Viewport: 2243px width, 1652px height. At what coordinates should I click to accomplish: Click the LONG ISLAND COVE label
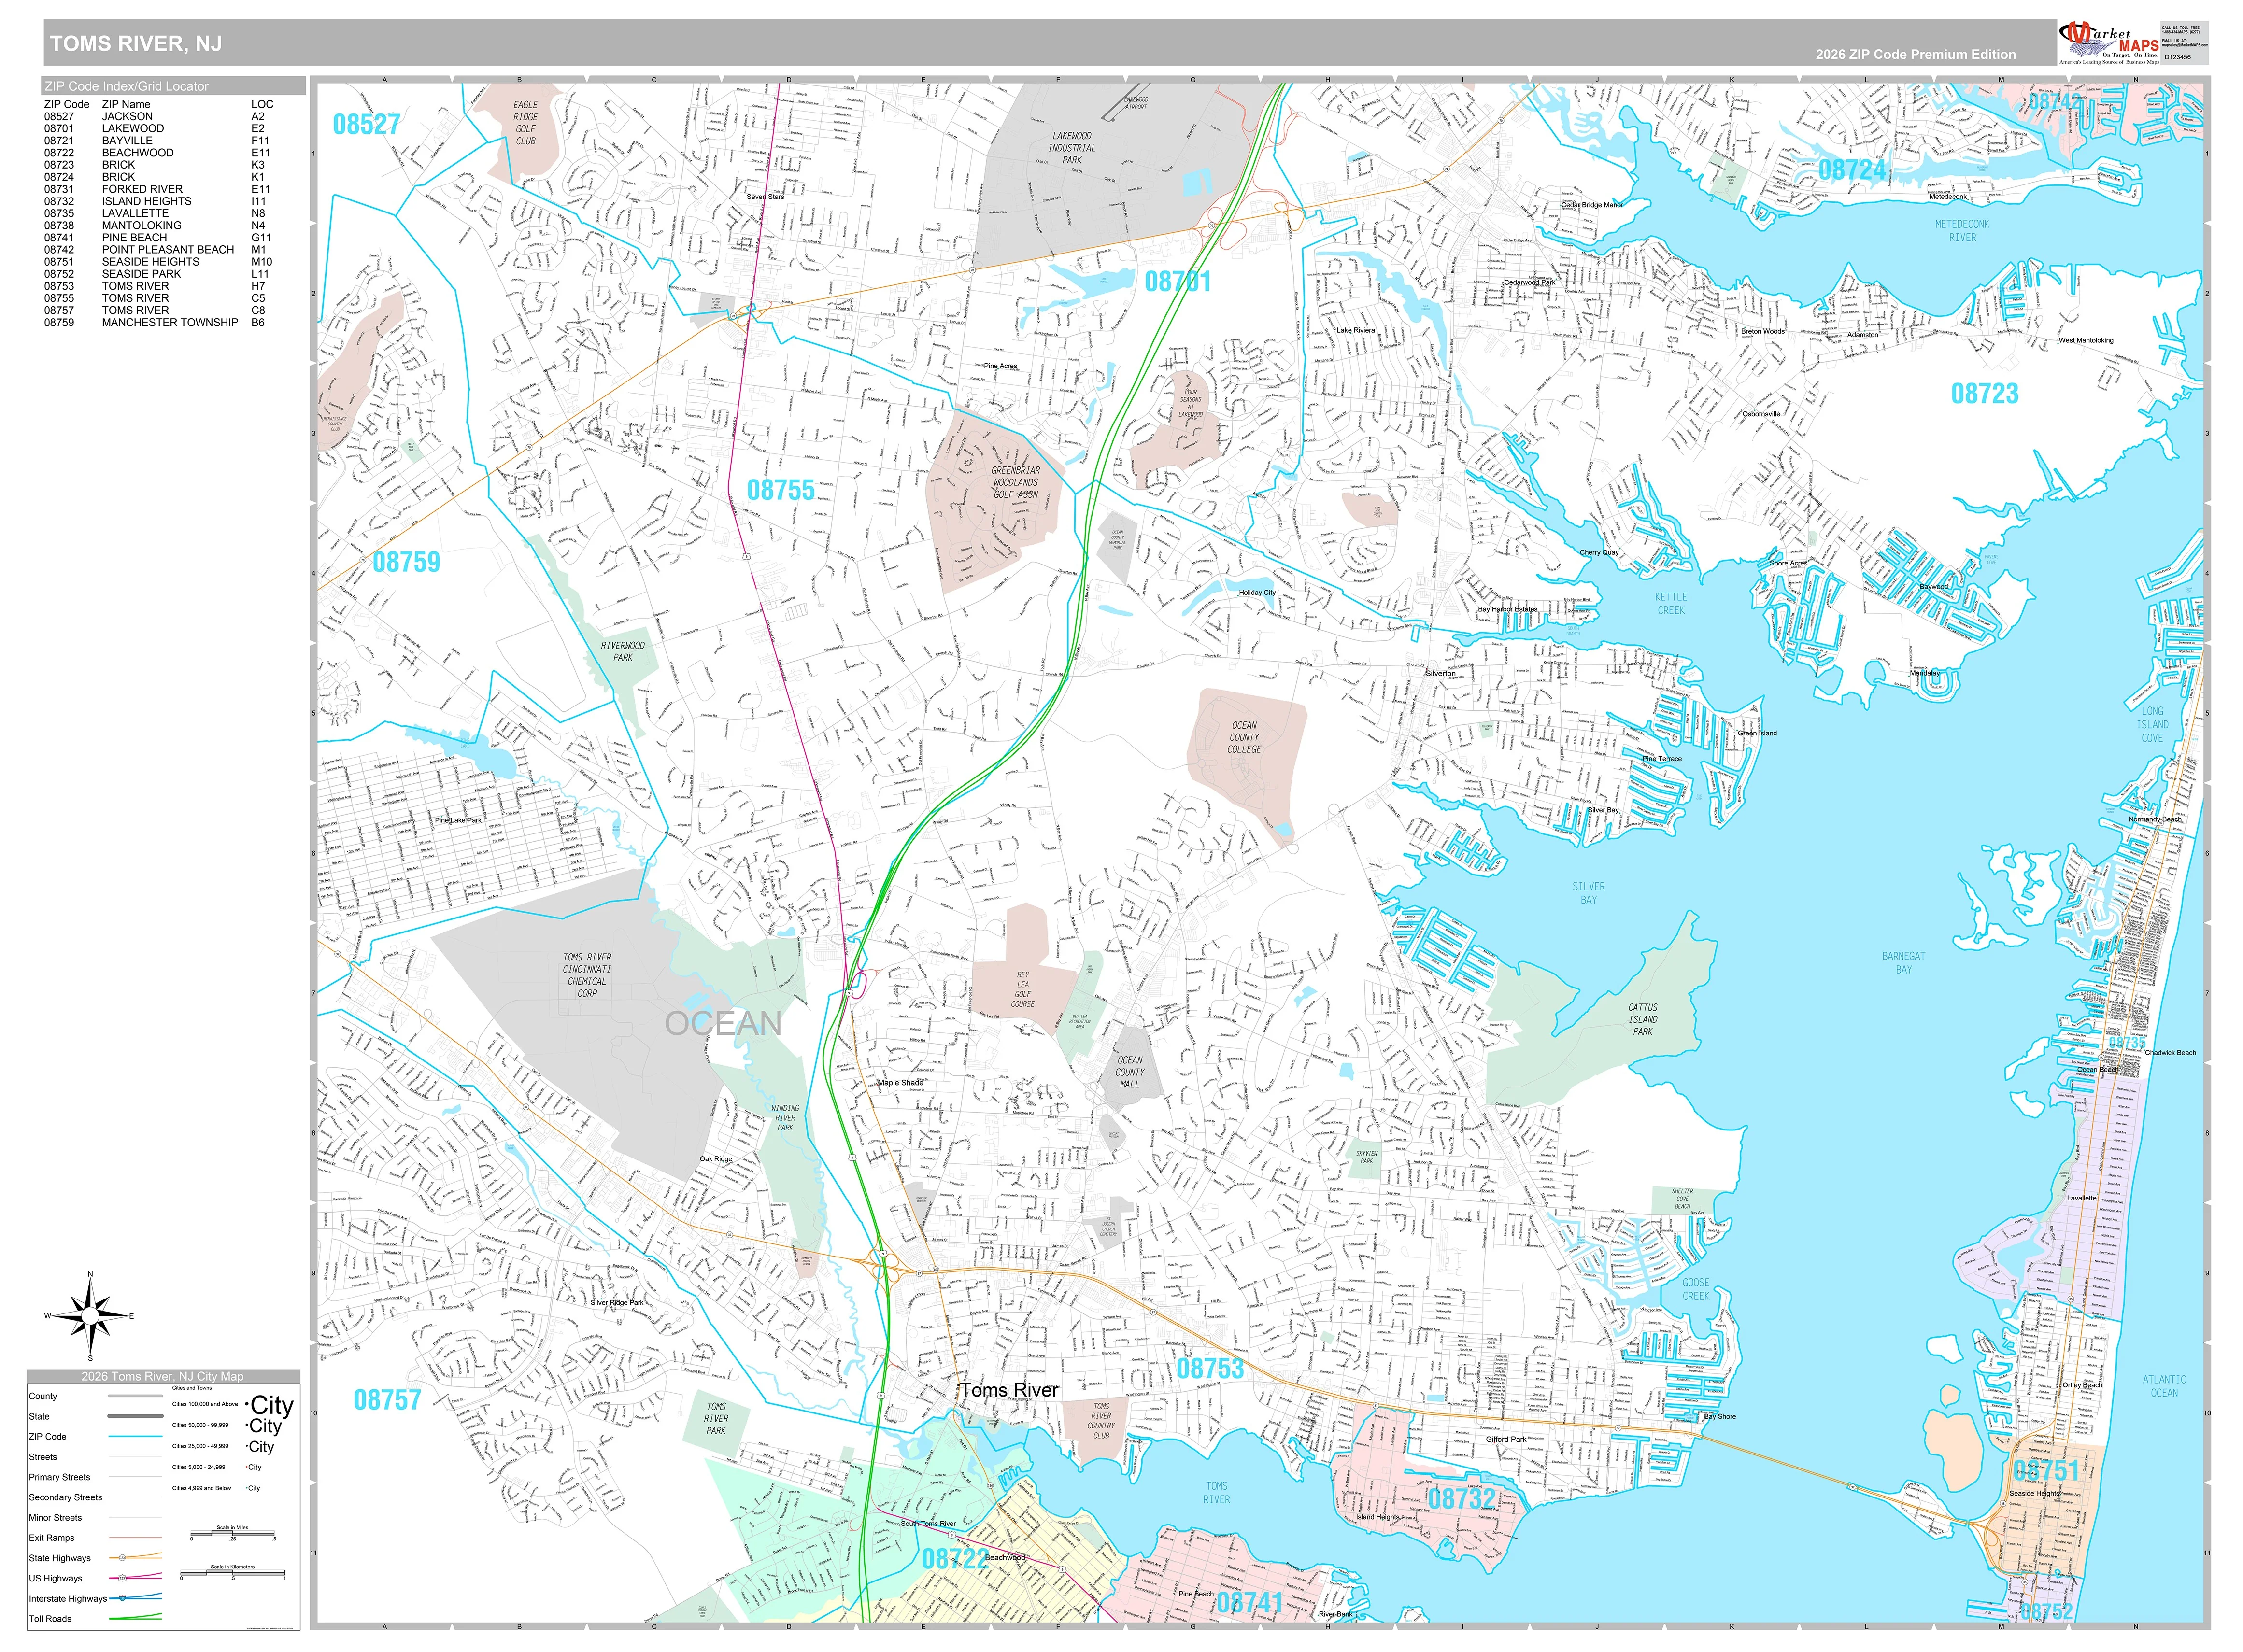[2152, 724]
